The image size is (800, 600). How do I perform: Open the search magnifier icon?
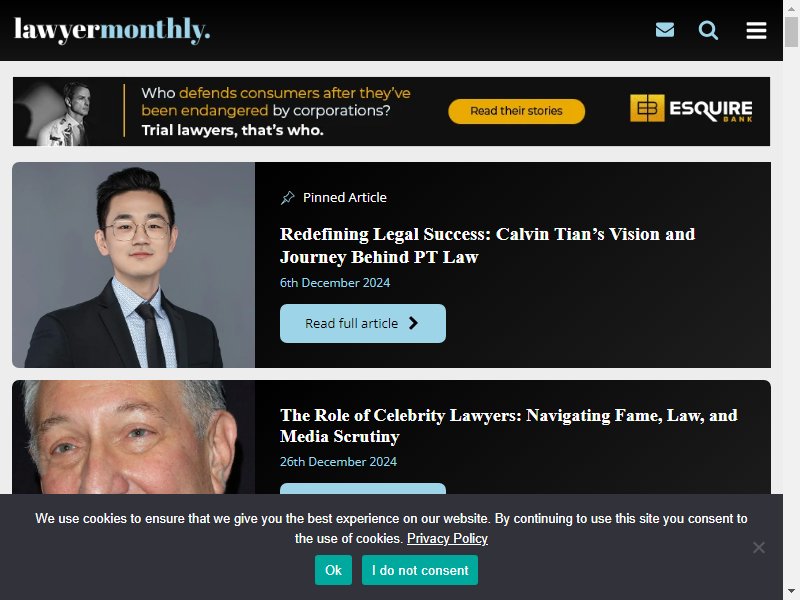[708, 30]
